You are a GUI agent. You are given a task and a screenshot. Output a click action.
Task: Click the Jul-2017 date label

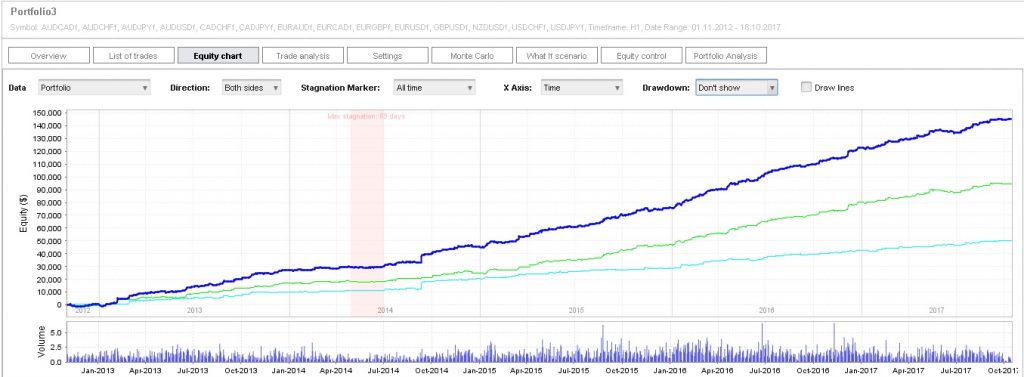(x=956, y=370)
